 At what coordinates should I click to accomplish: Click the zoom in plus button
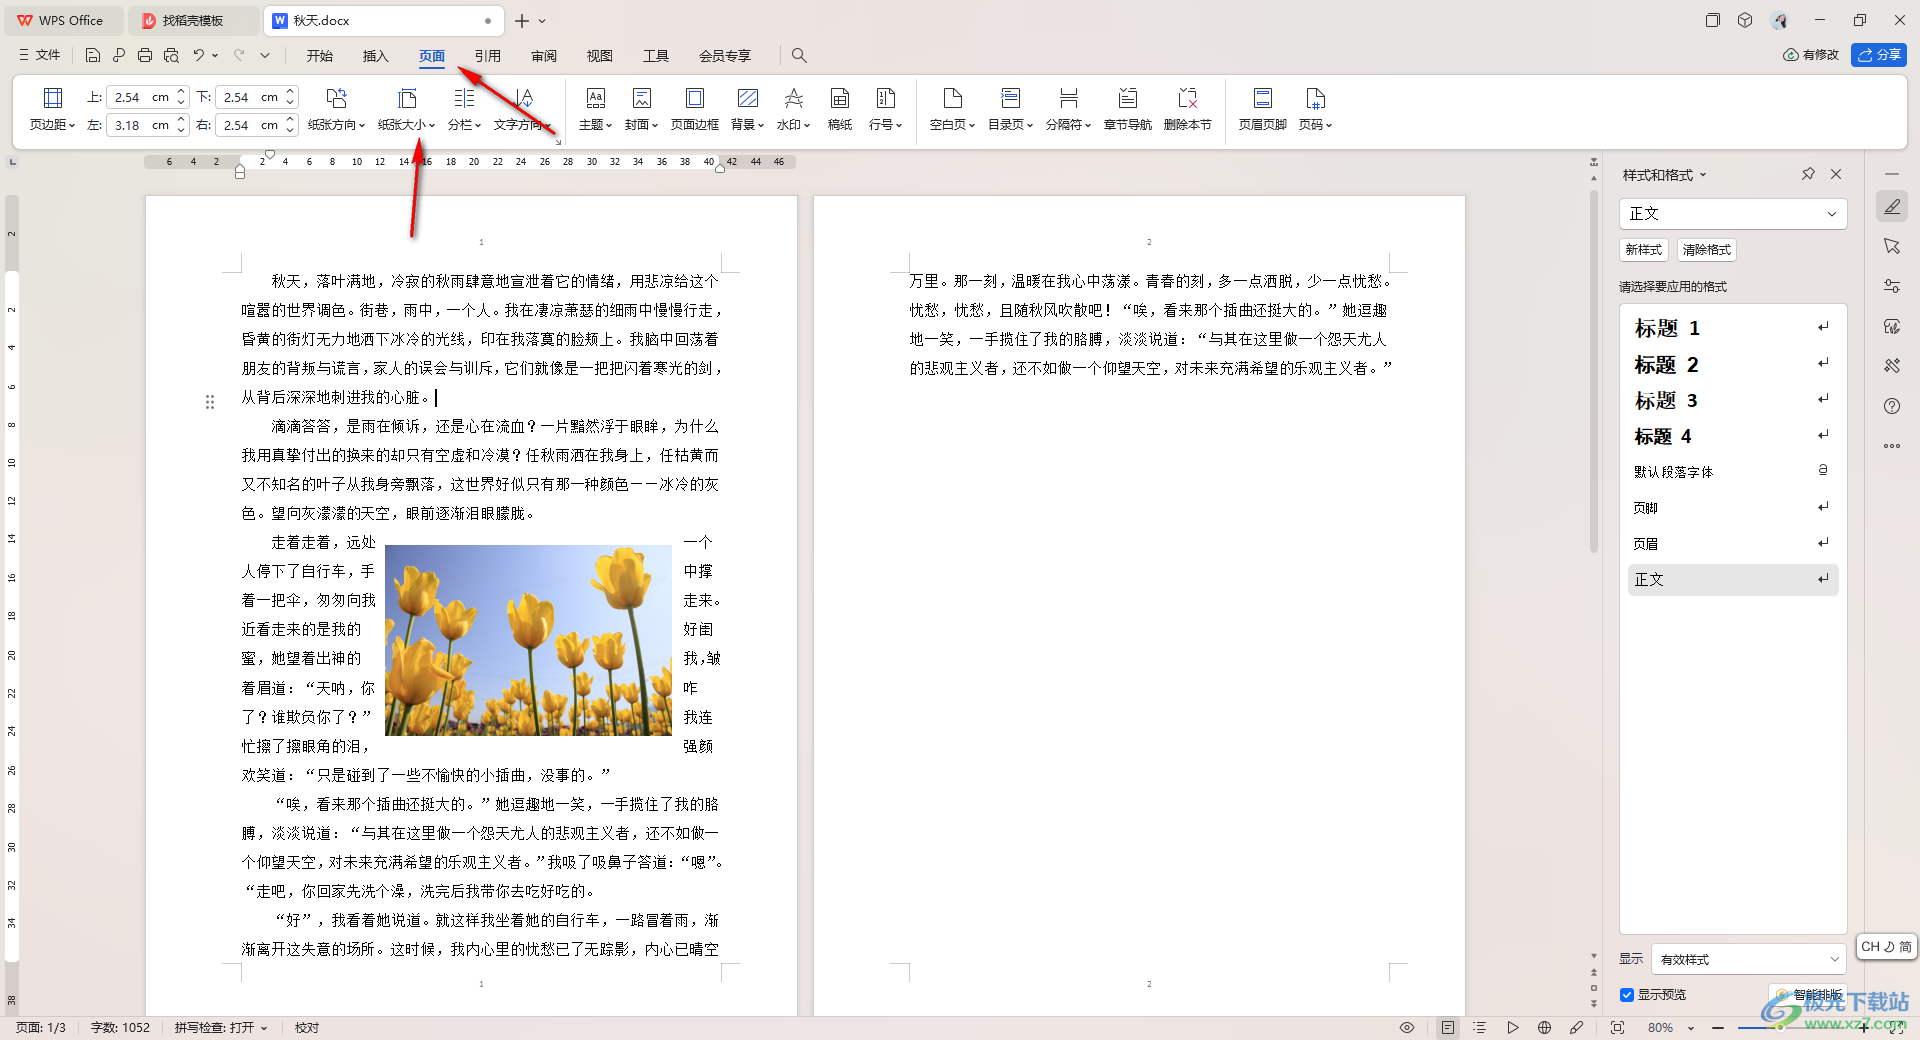tap(1864, 1028)
